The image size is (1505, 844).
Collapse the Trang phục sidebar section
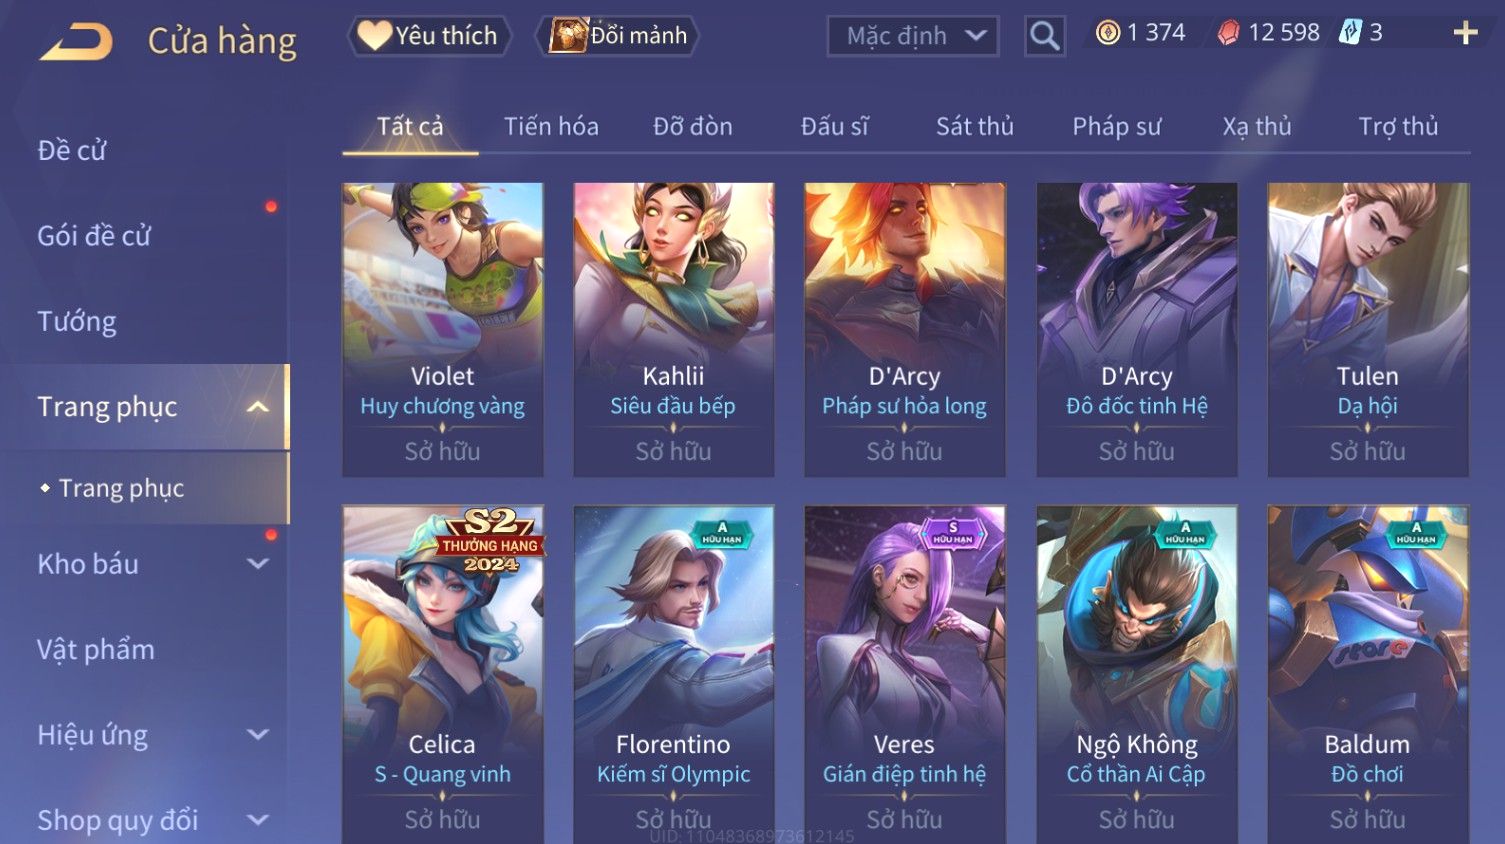pyautogui.click(x=258, y=407)
